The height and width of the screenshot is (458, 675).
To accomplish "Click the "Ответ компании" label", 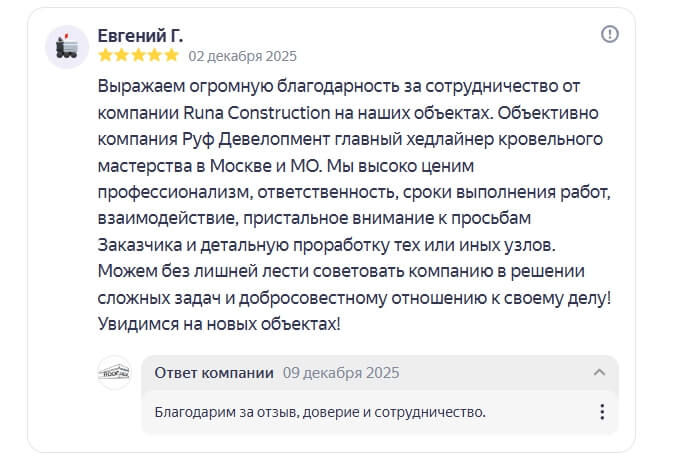I will click(x=214, y=373).
